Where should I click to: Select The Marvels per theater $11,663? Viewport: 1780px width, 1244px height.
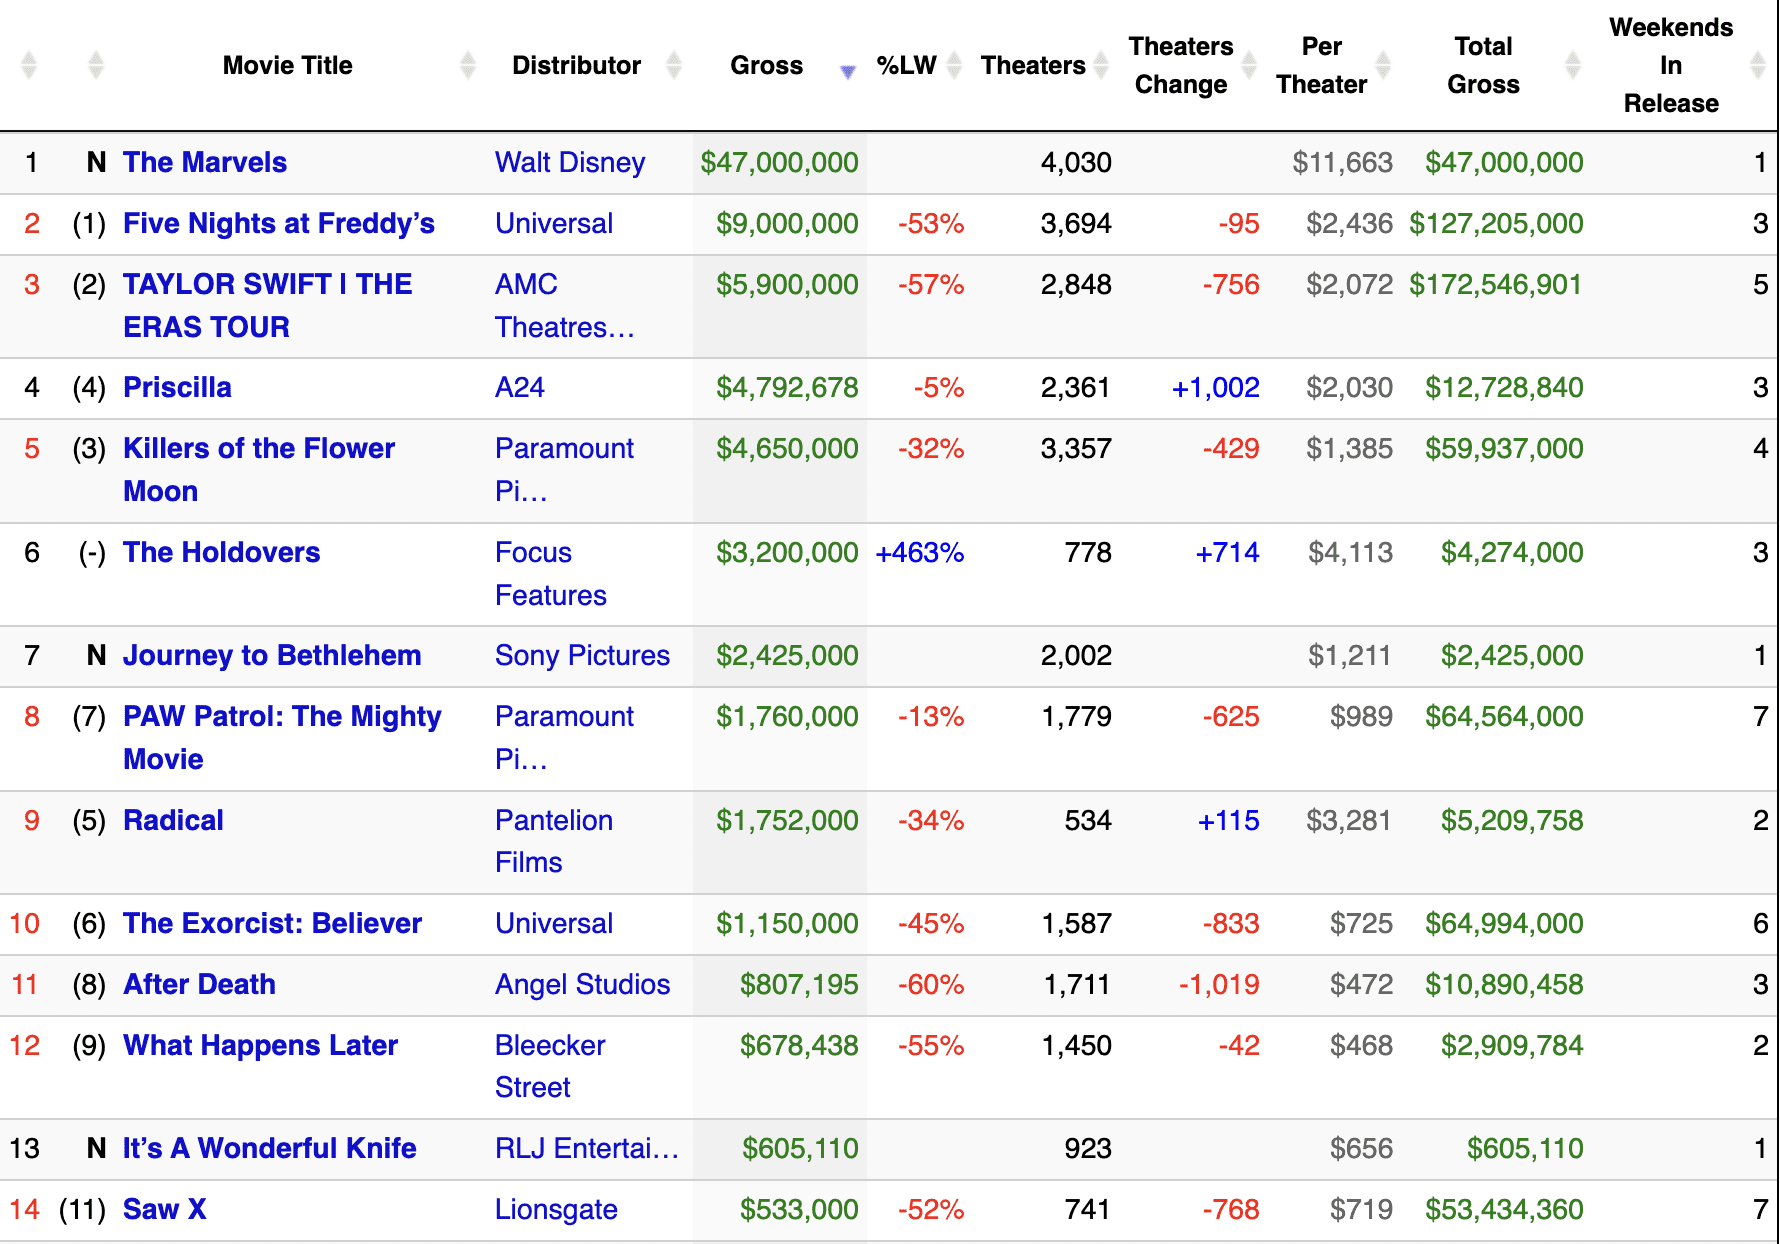click(x=1342, y=162)
